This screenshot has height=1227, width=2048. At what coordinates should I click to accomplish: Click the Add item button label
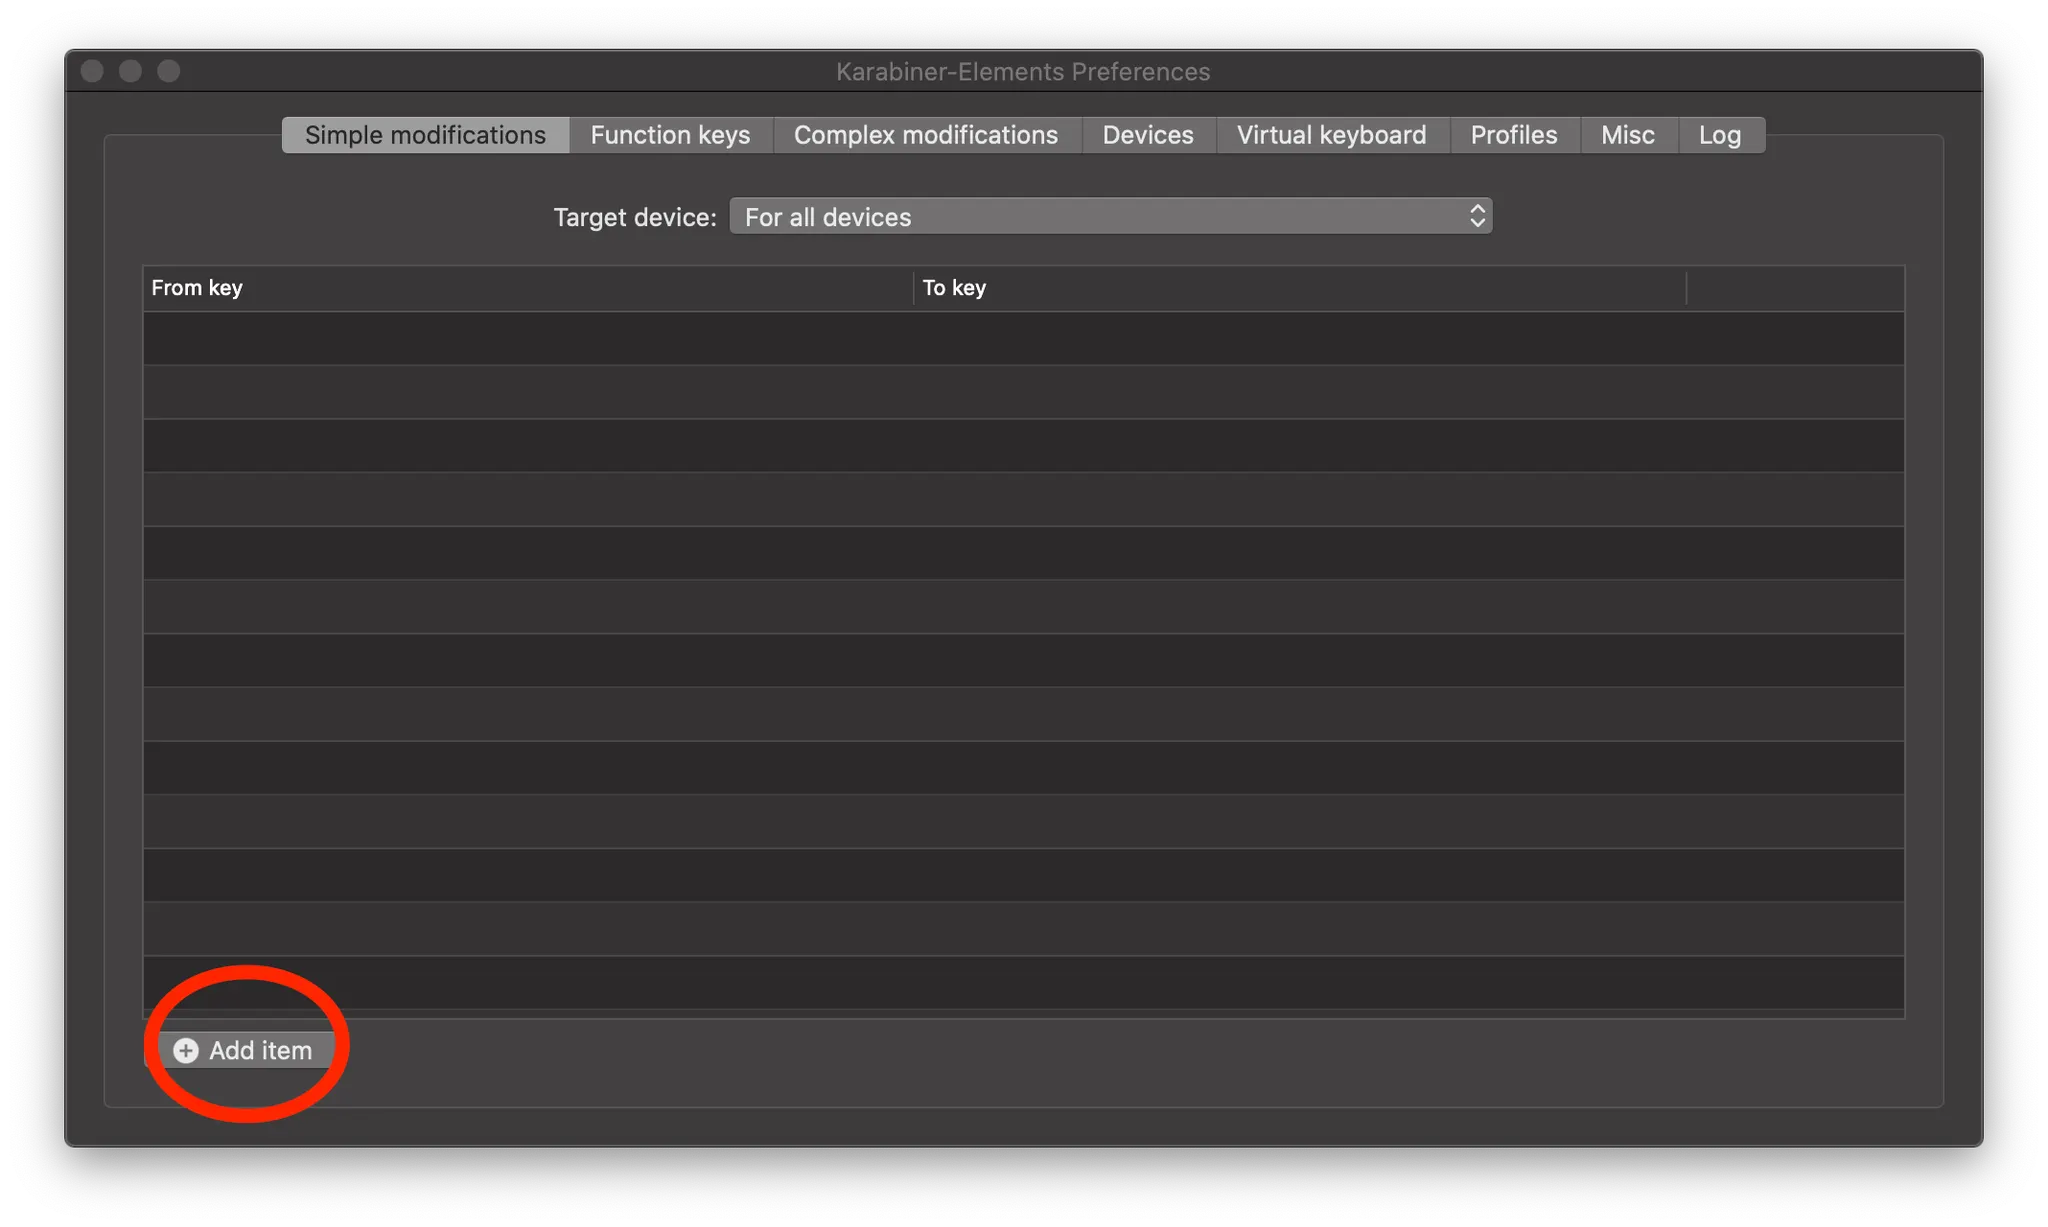click(x=260, y=1050)
